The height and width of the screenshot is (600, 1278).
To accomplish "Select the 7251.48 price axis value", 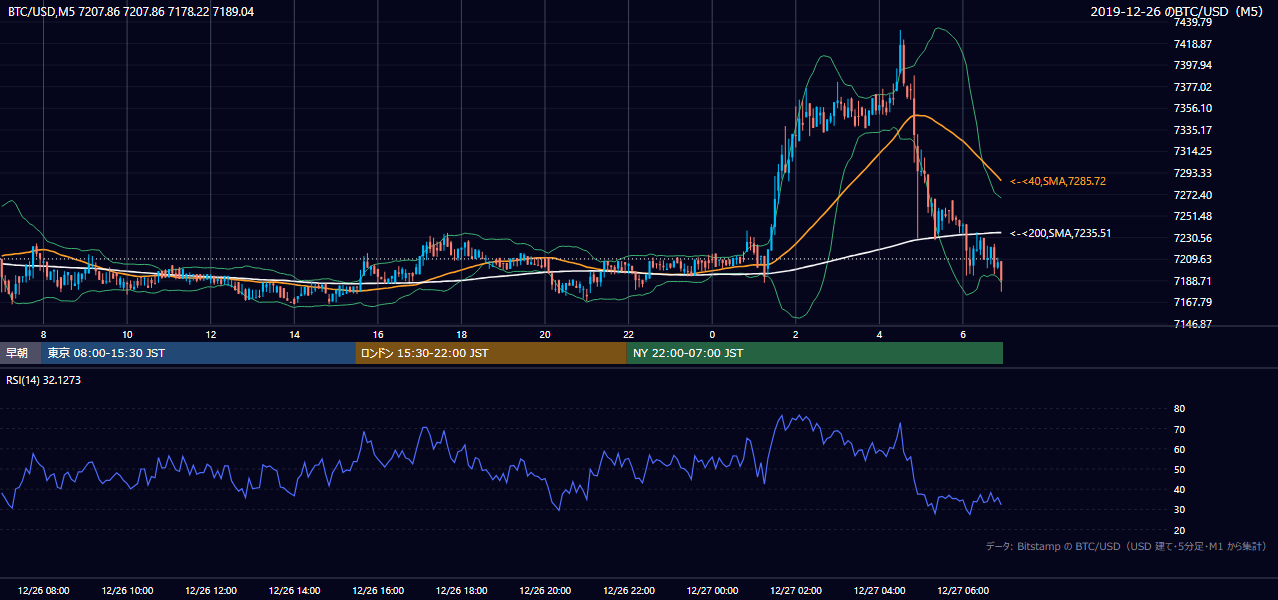I will pyautogui.click(x=1192, y=216).
